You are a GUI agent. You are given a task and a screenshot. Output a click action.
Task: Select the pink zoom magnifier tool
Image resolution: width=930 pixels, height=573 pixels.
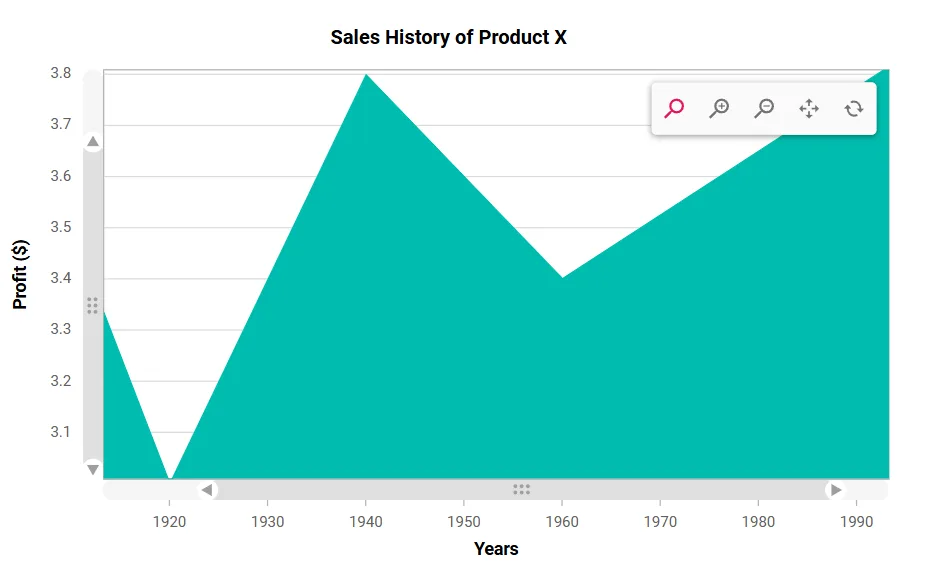[674, 109]
